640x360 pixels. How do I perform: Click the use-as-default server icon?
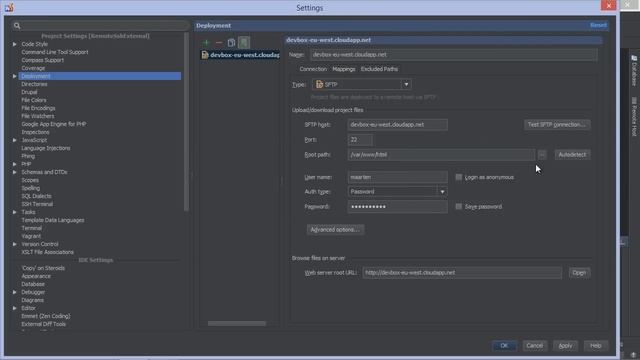244,42
